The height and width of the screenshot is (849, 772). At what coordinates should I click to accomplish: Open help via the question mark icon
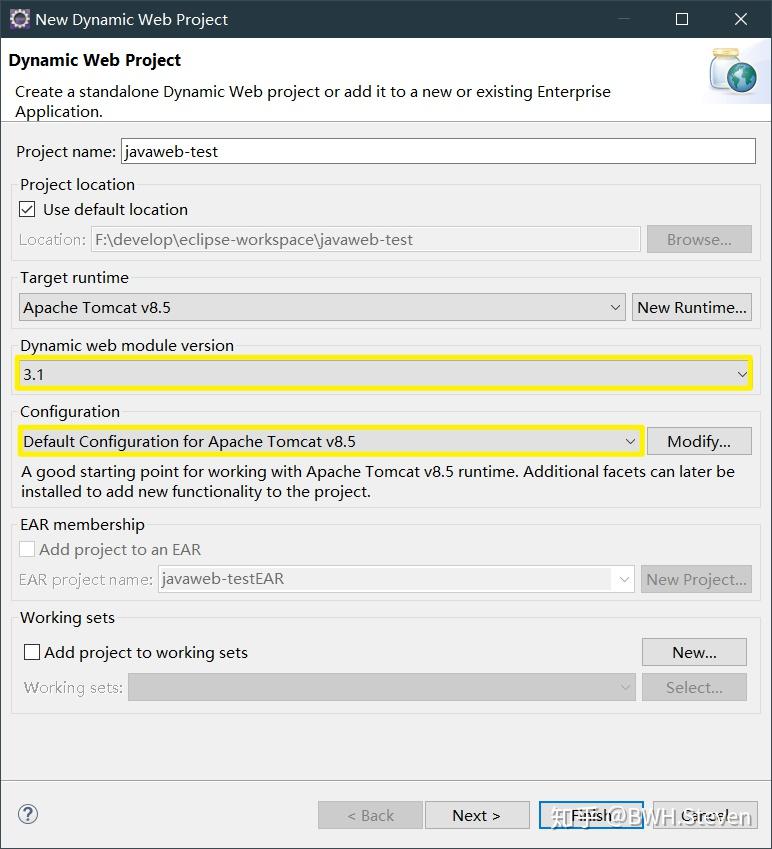(27, 814)
